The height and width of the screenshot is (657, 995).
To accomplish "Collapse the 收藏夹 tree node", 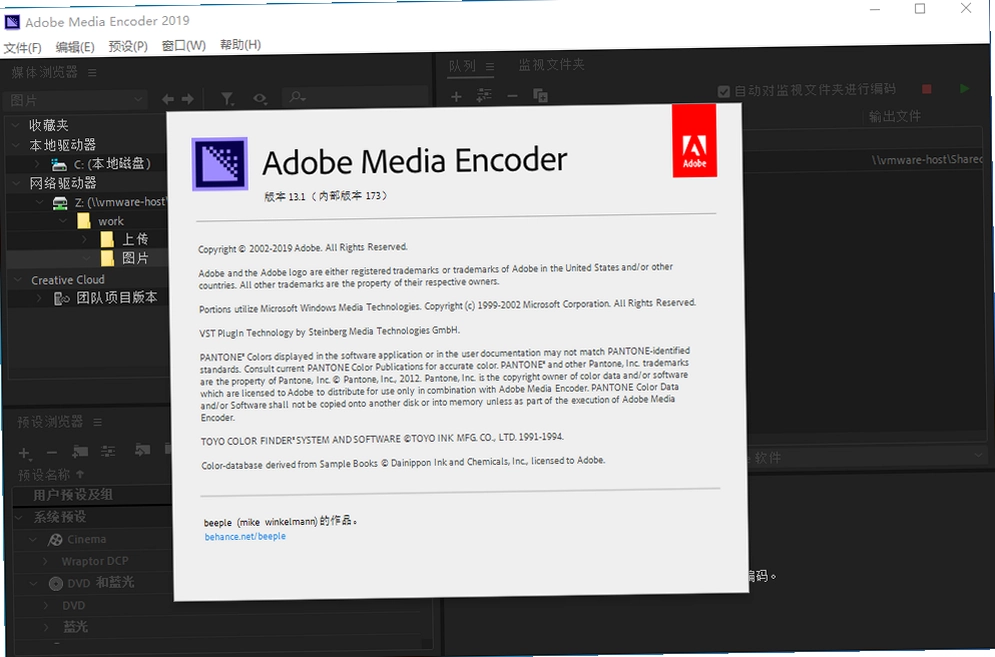I will (16, 126).
